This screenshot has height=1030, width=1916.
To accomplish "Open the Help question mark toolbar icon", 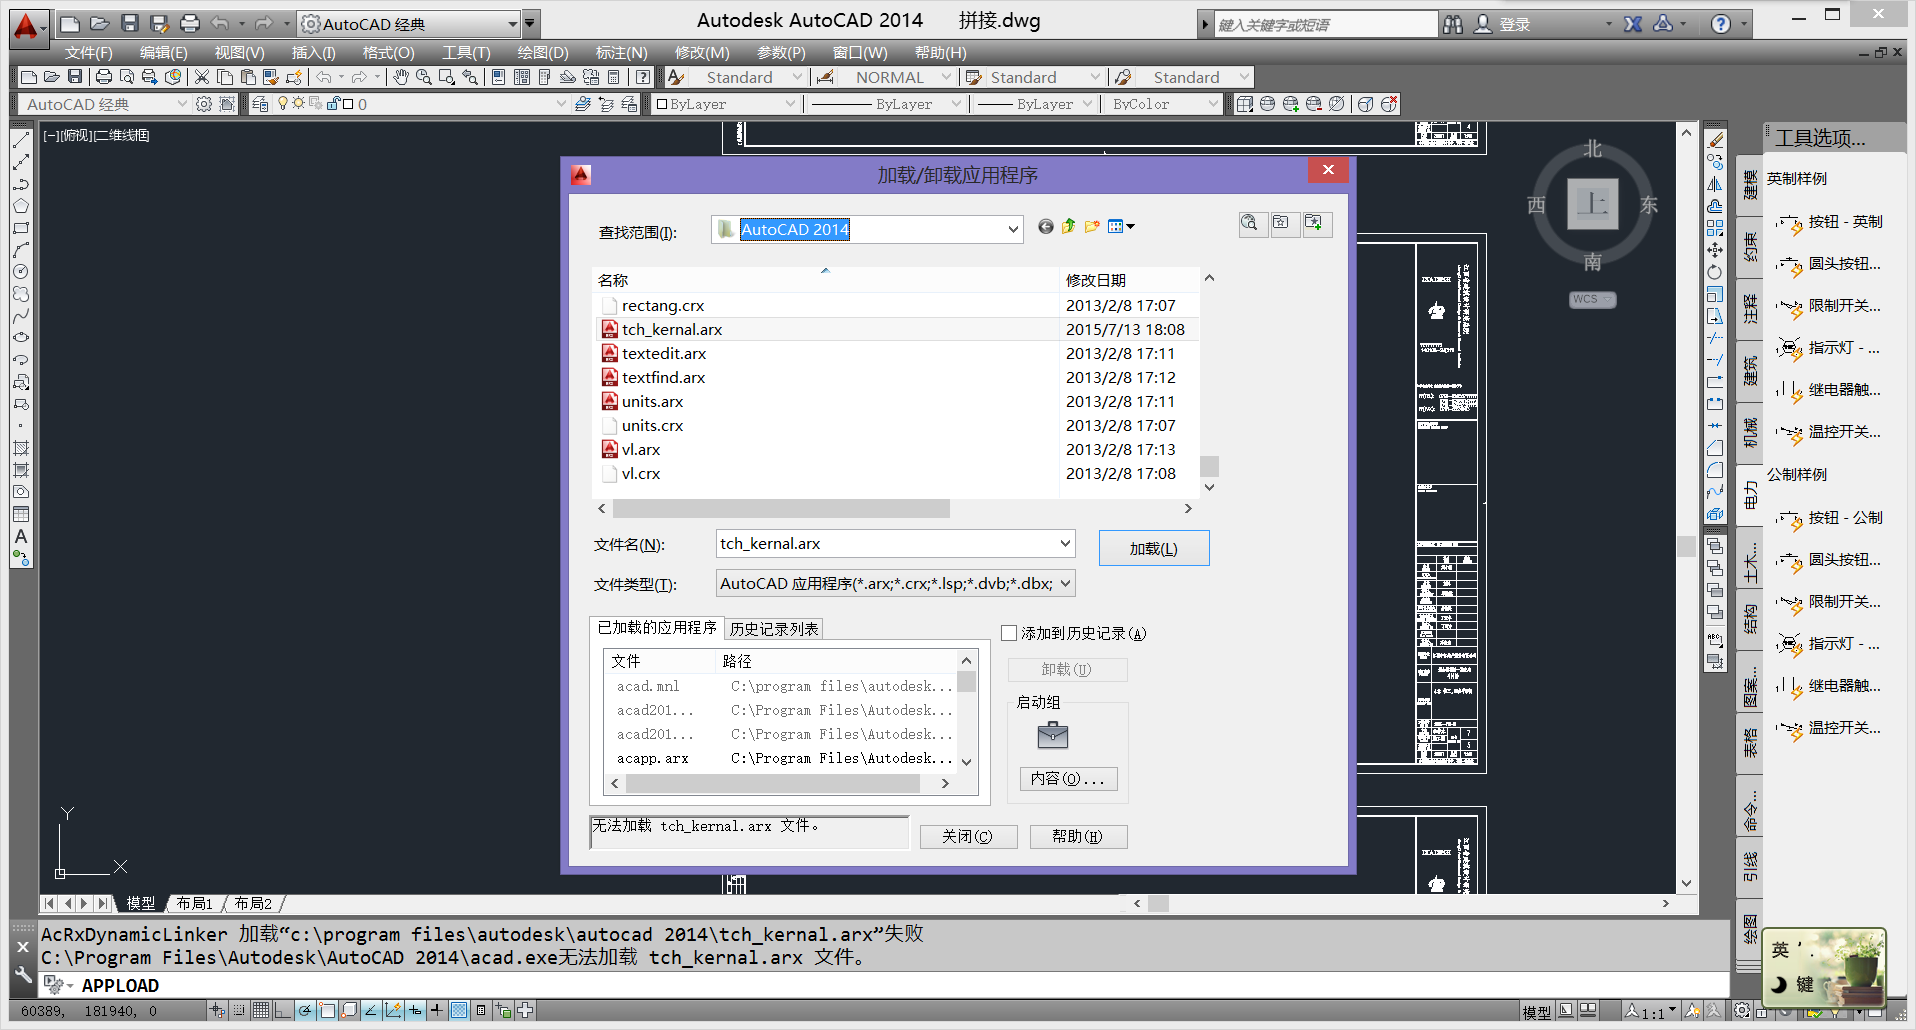I will click(x=643, y=77).
